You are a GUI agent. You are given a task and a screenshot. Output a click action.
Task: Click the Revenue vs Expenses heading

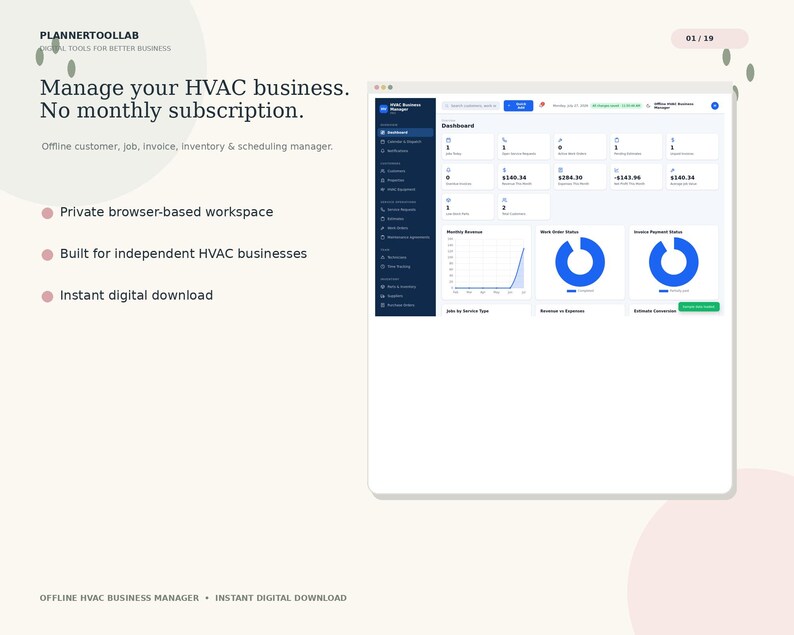point(562,311)
